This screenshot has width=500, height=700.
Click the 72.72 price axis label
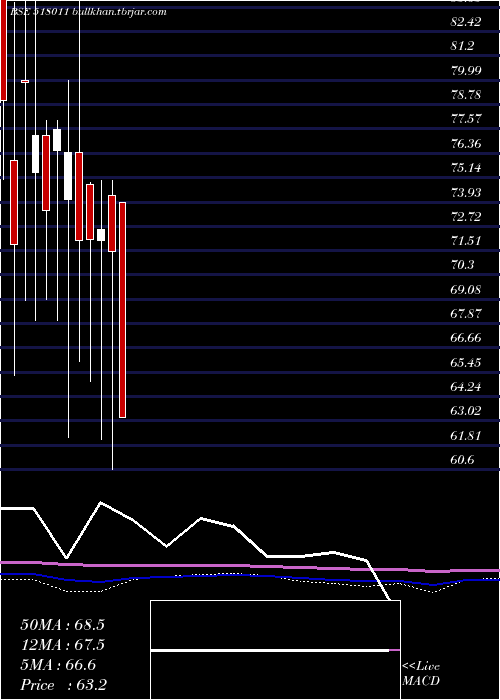coord(466,217)
